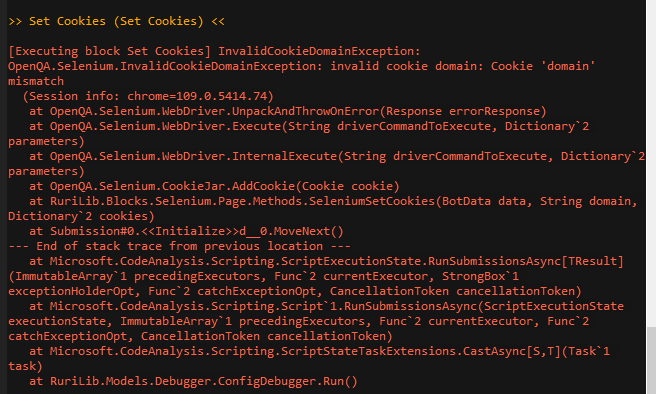The height and width of the screenshot is (394, 656).
Task: Click the 'Dictionary`2 cookies)' continuation line
Action: (81, 216)
